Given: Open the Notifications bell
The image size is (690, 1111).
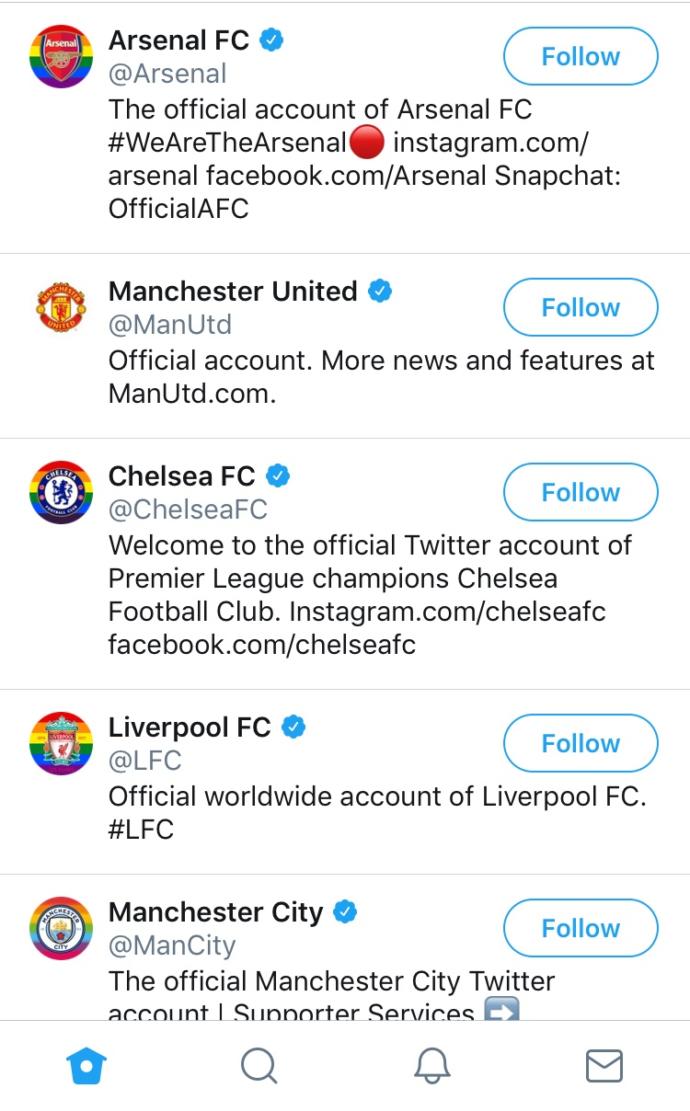Looking at the screenshot, I should click(x=432, y=1066).
